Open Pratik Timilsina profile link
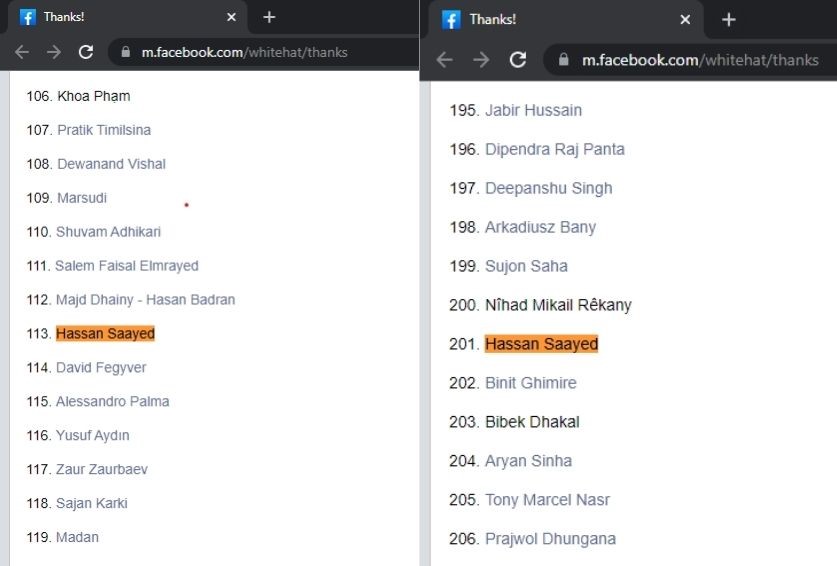The width and height of the screenshot is (837, 566). 104,130
